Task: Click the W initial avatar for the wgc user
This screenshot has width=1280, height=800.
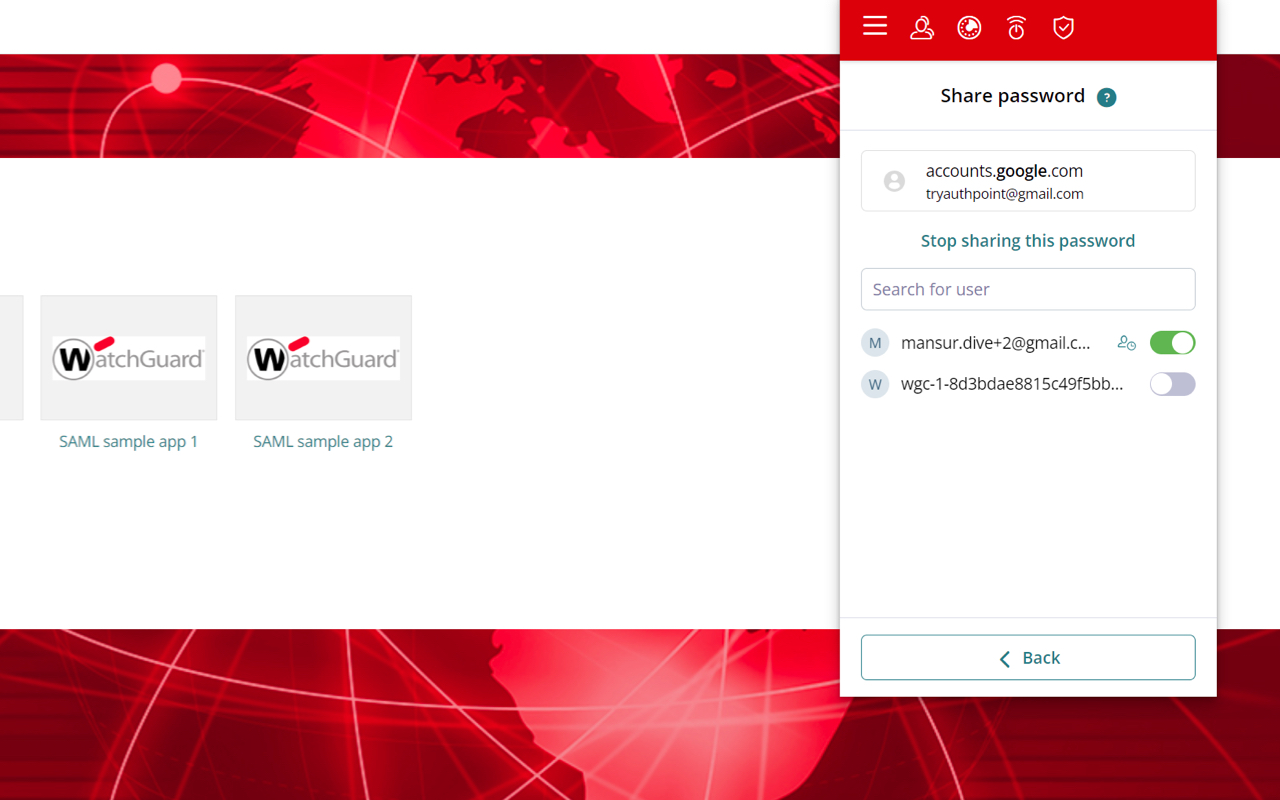Action: click(875, 384)
